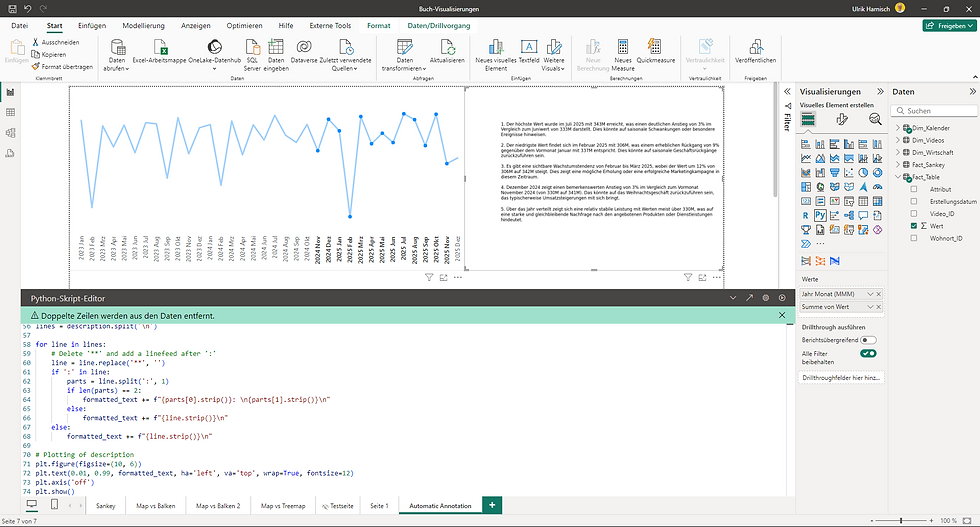This screenshot has height=527, width=980.
Task: Adjust the zoom slider in the status bar
Action: click(x=901, y=520)
